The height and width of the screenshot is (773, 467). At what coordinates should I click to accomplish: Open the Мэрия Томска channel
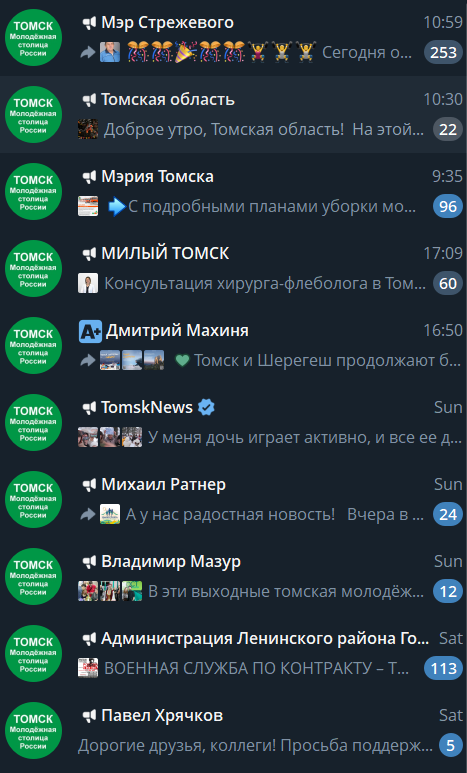[233, 191]
